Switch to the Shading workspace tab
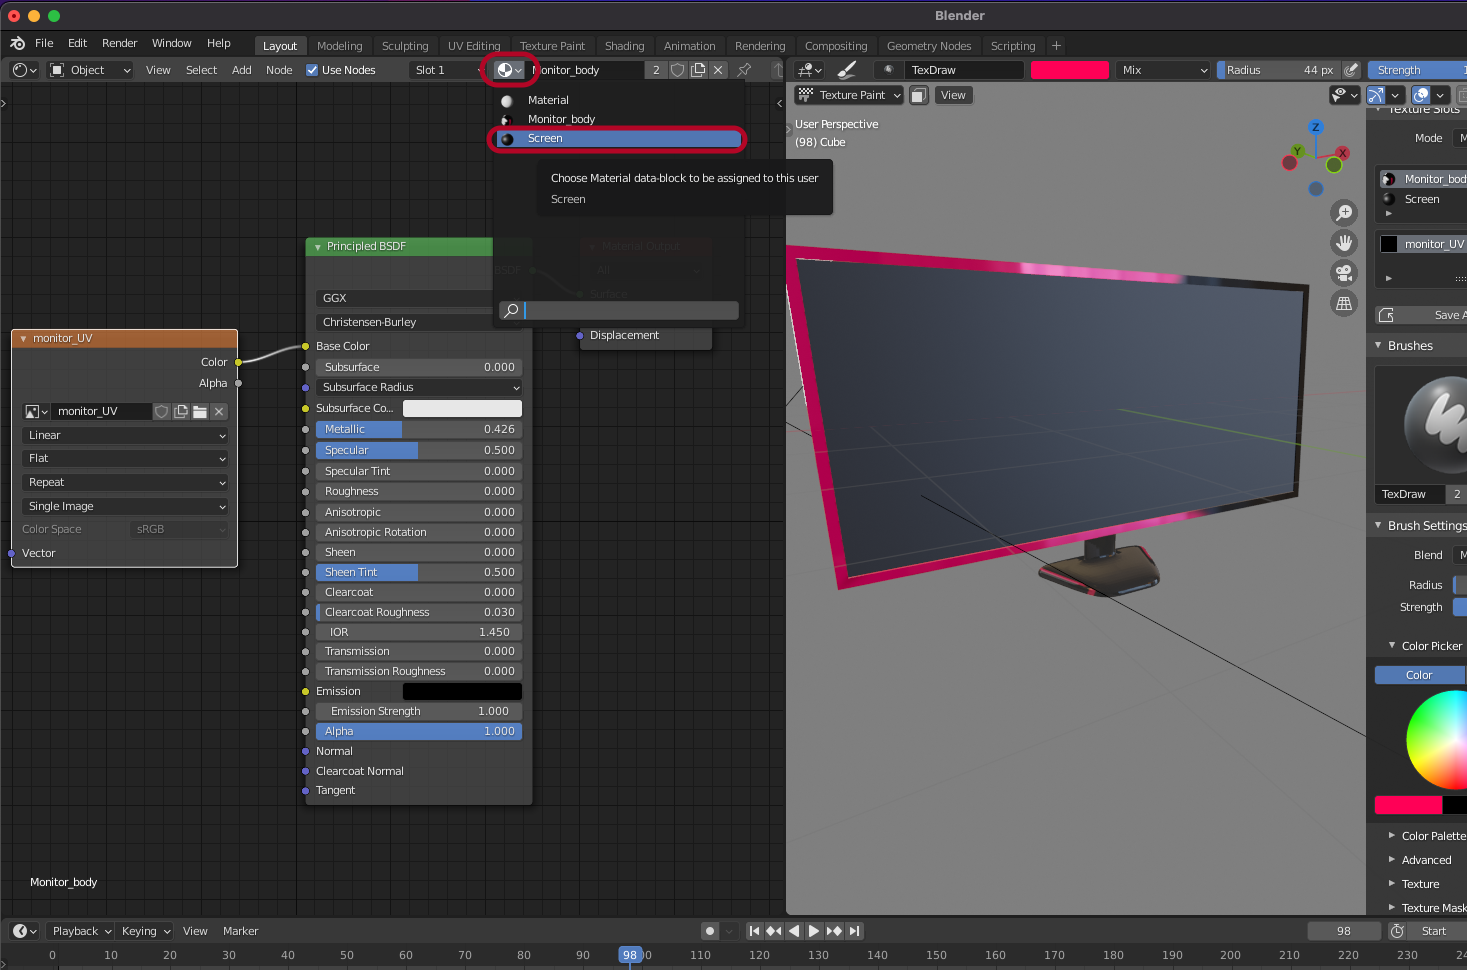Image resolution: width=1467 pixels, height=970 pixels. (x=624, y=46)
